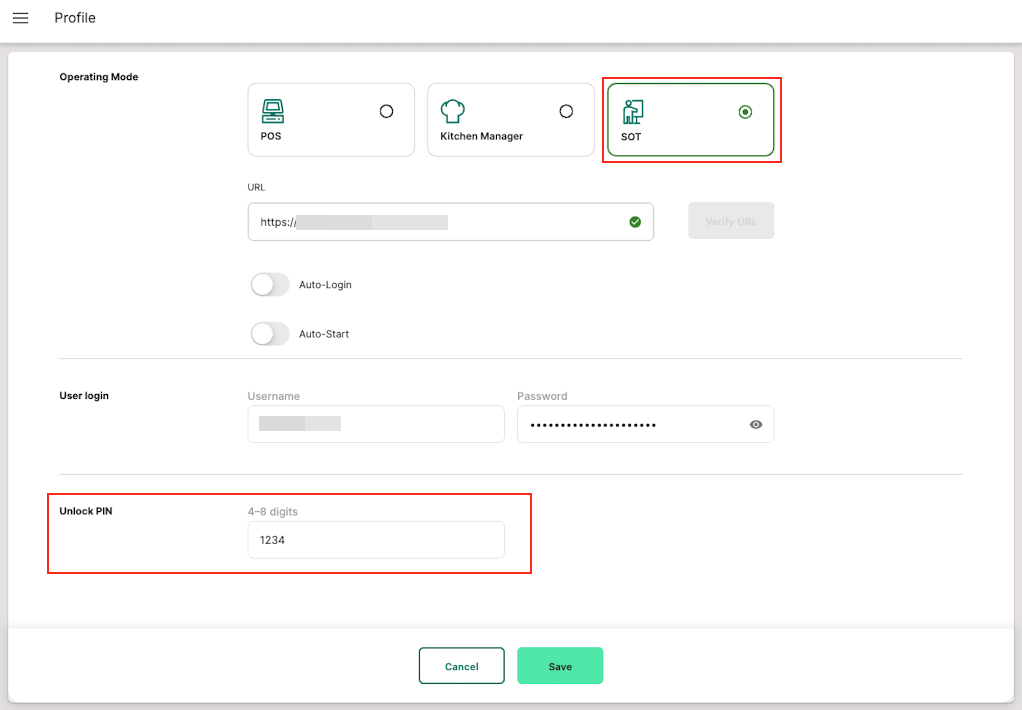The width and height of the screenshot is (1022, 710).
Task: Turn on the Auto-Start switch
Action: [270, 334]
